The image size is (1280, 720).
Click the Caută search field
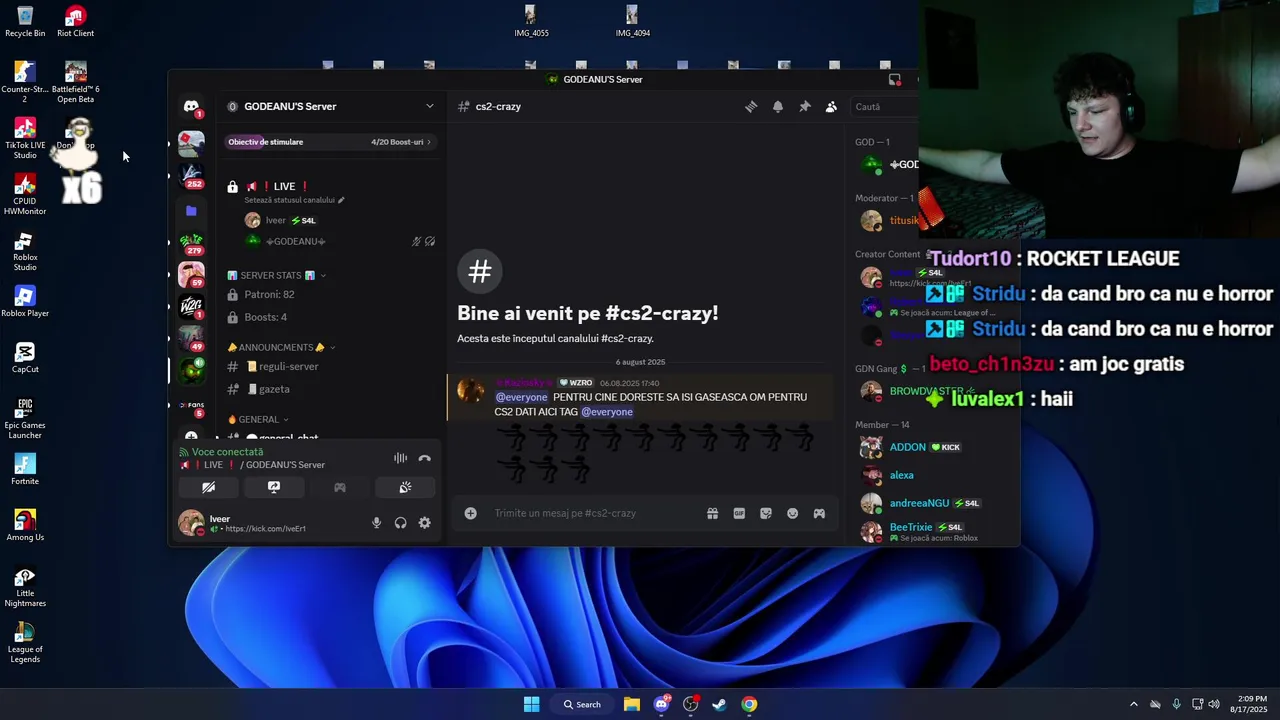coord(884,107)
